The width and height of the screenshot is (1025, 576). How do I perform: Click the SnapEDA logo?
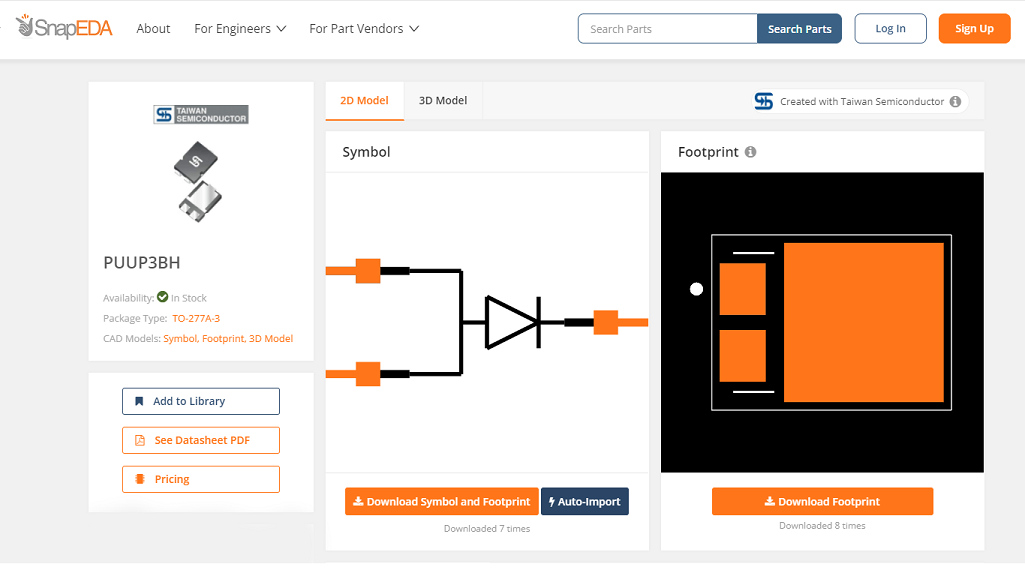64,27
